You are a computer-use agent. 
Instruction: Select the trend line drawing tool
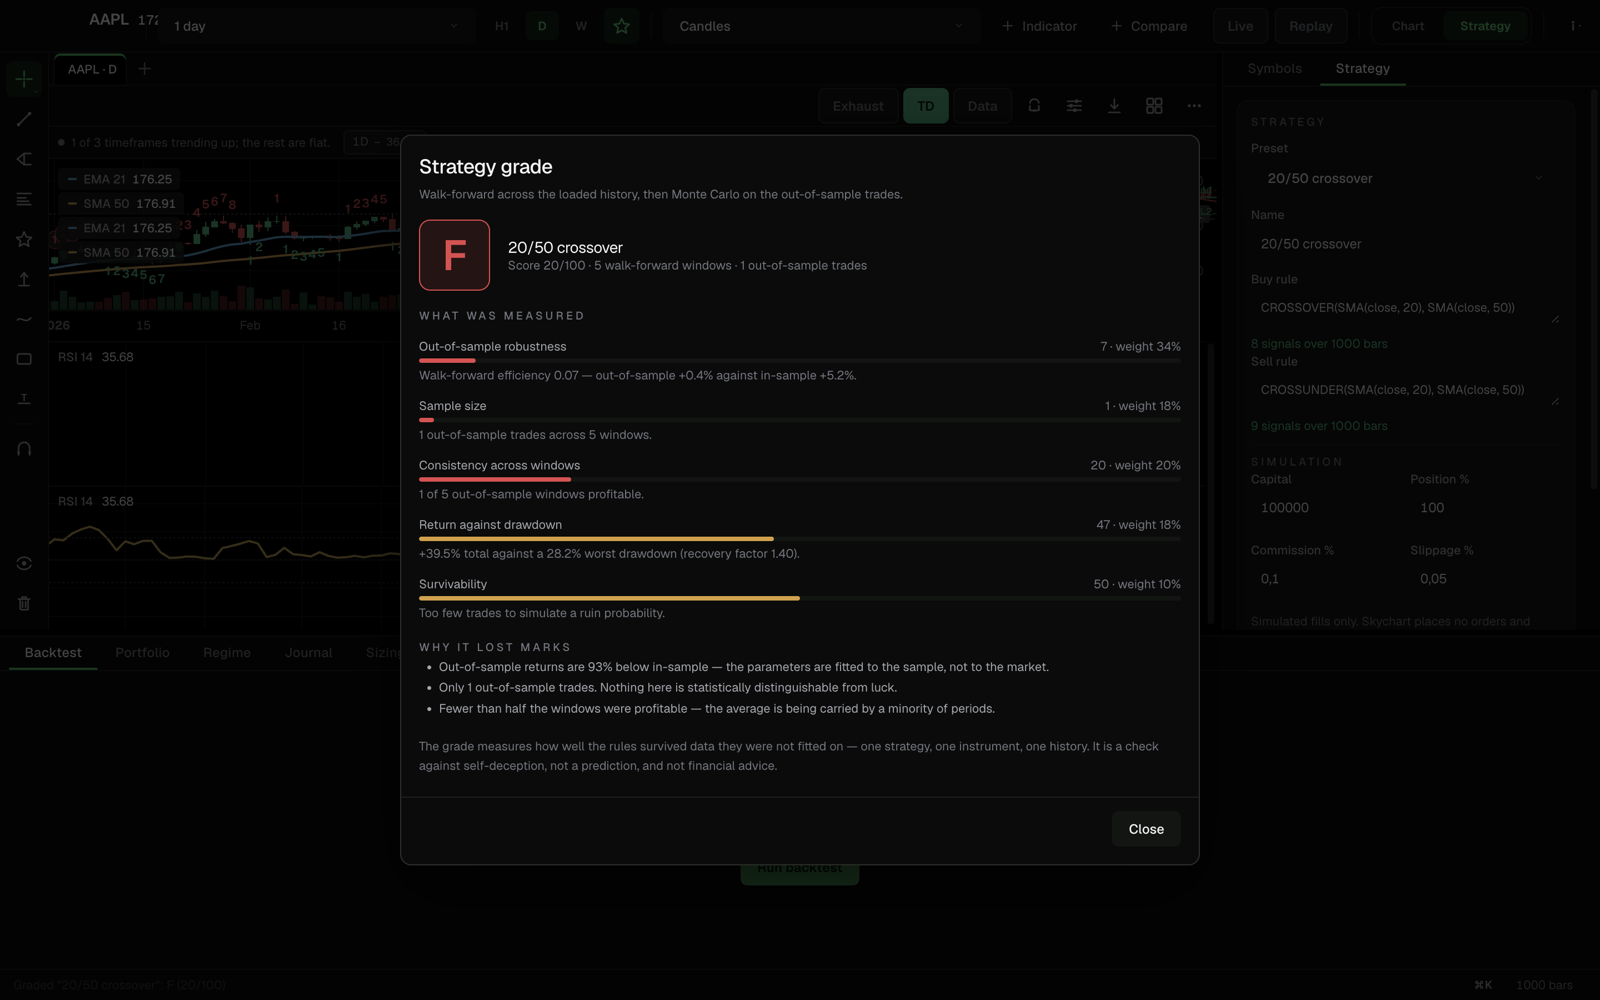tap(24, 119)
